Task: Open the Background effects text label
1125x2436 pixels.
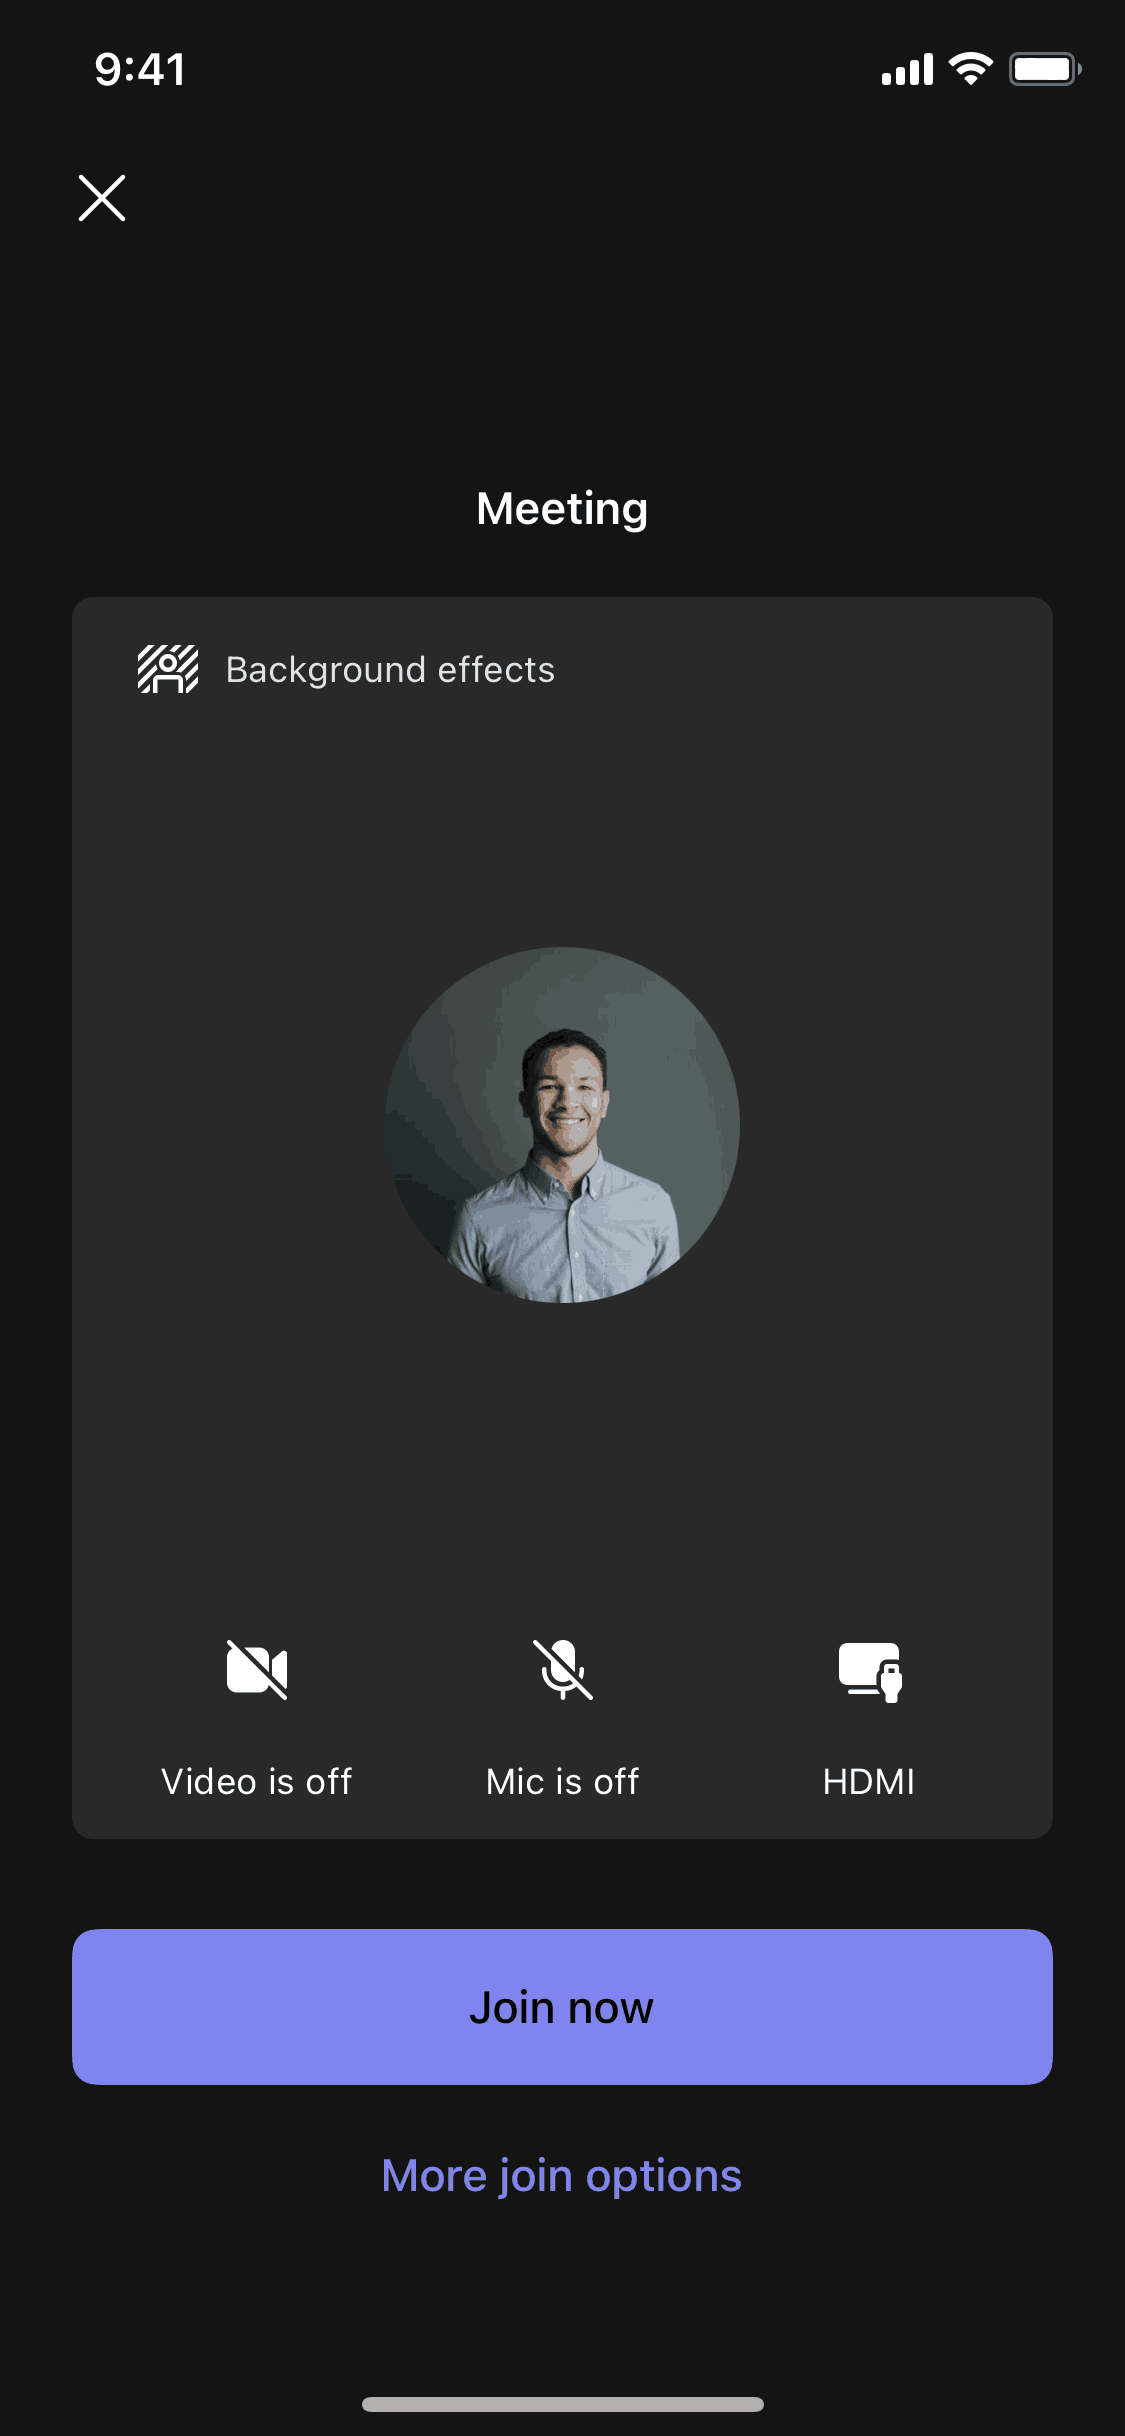Action: click(390, 670)
